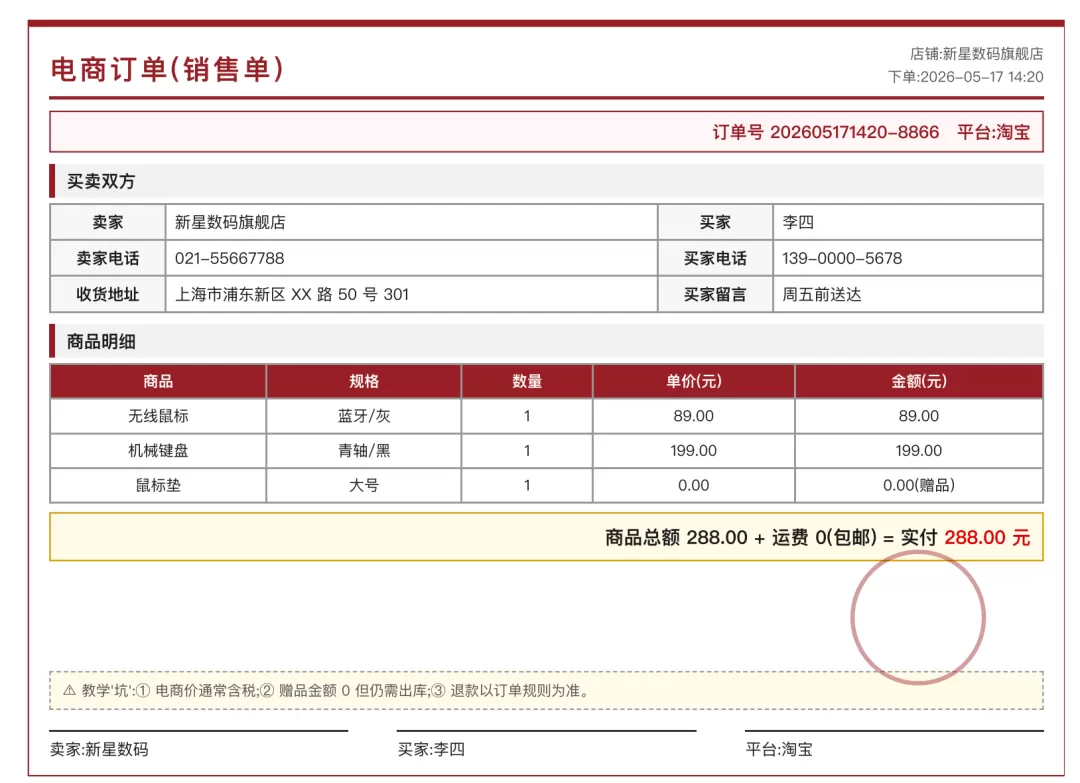Click amount cell of the 机械键盘 row
This screenshot has width=1080, height=783.
[x=919, y=450]
